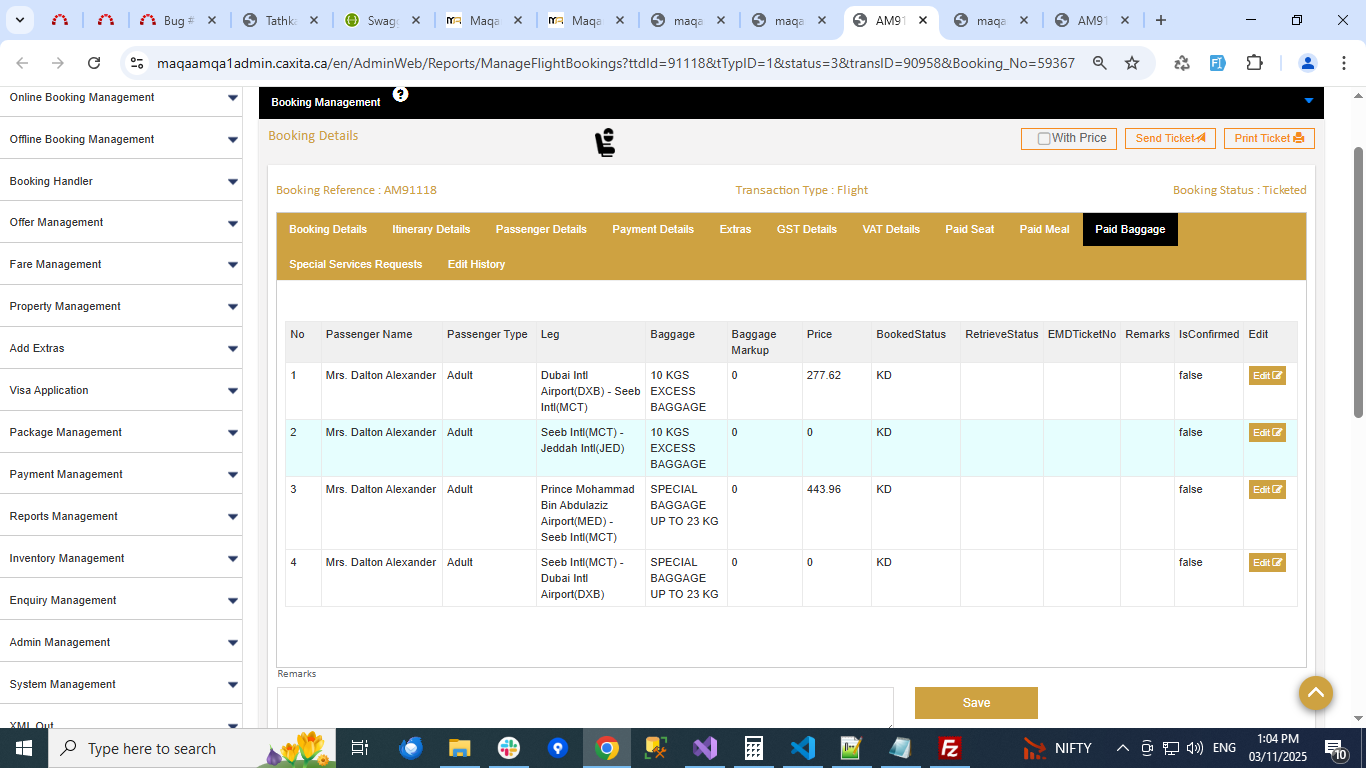Click the Send Ticket button
1366x768 pixels.
(x=1169, y=139)
